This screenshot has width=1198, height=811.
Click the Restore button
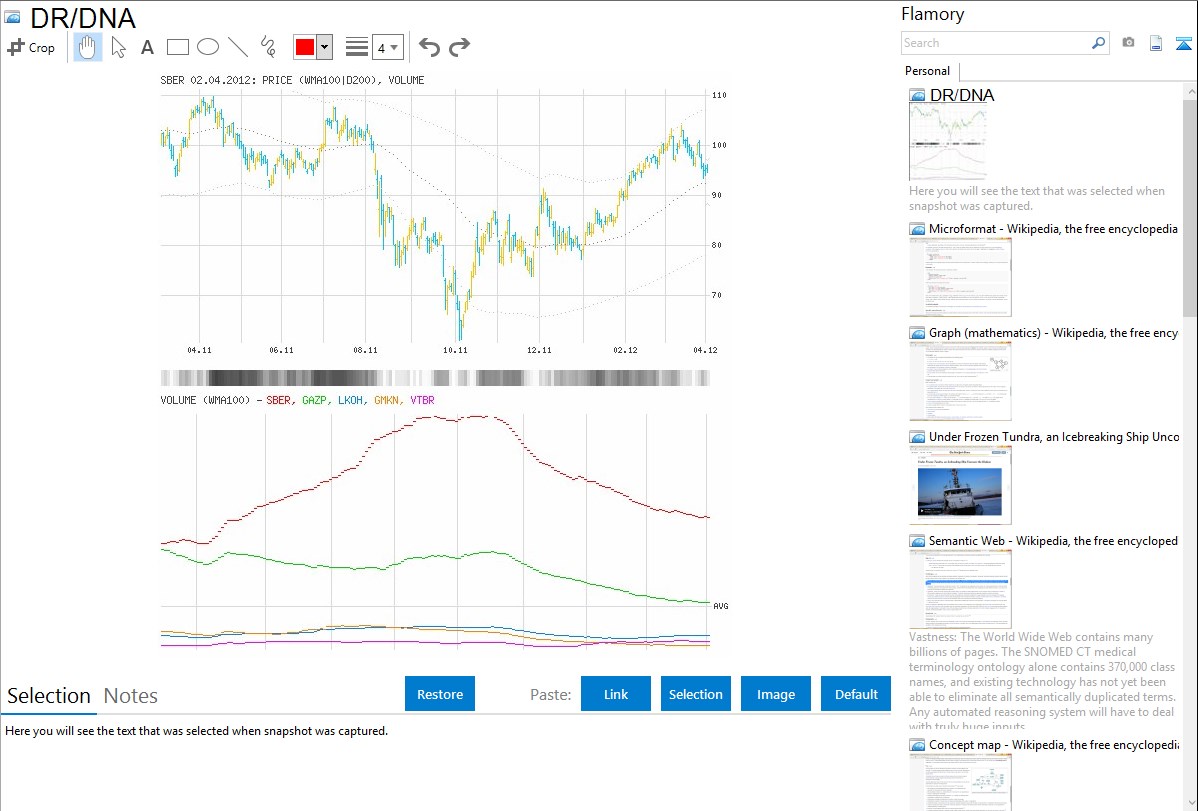440,694
